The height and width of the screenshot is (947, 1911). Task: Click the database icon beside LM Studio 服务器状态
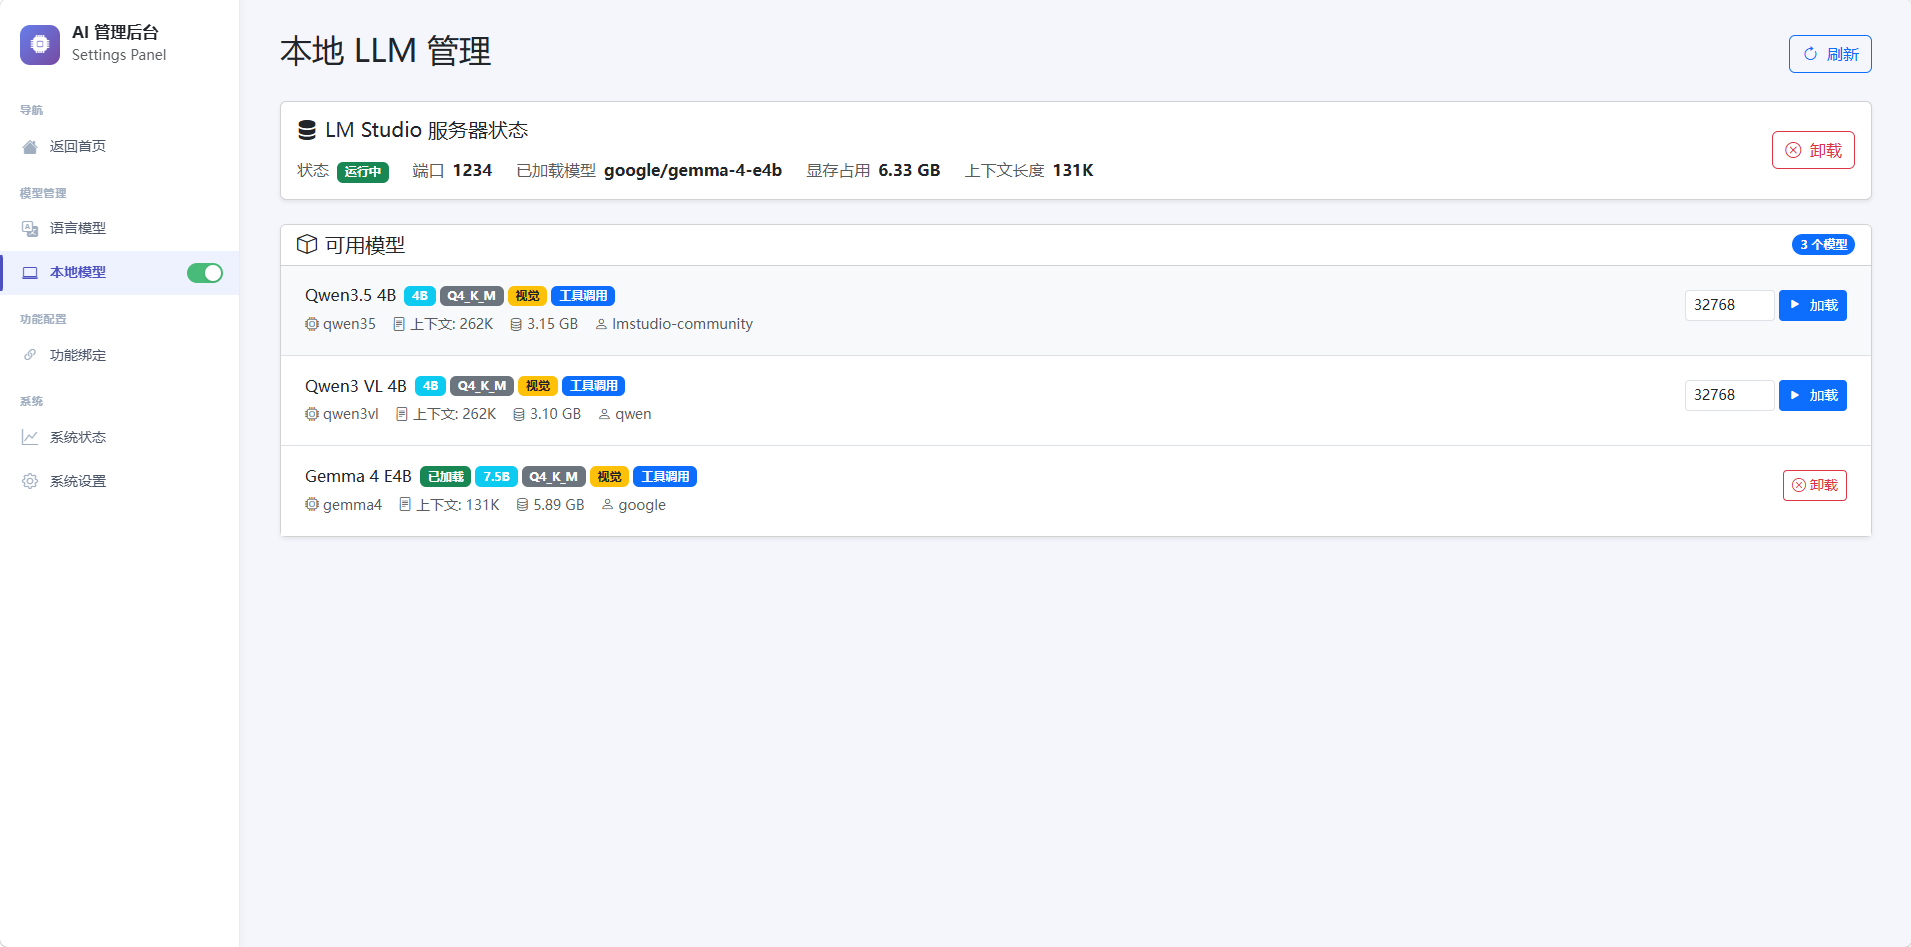tap(307, 130)
